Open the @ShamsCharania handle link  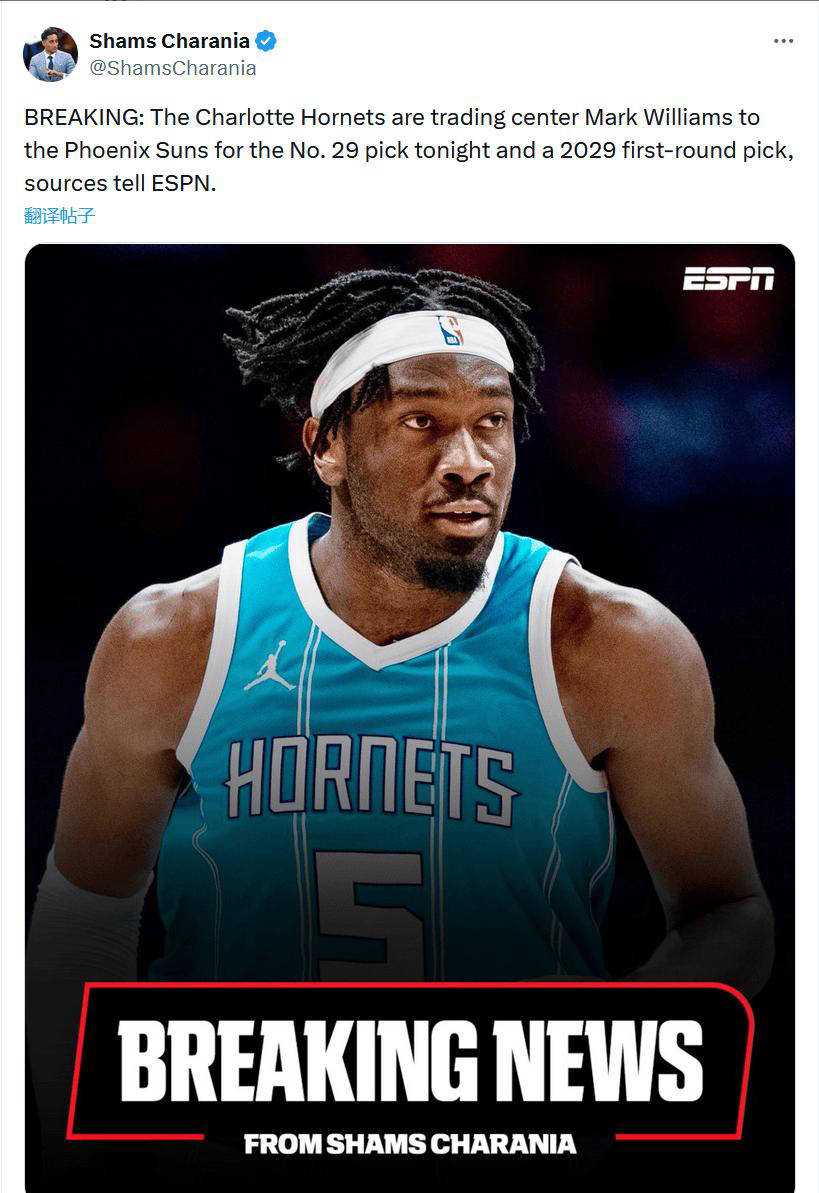point(173,68)
